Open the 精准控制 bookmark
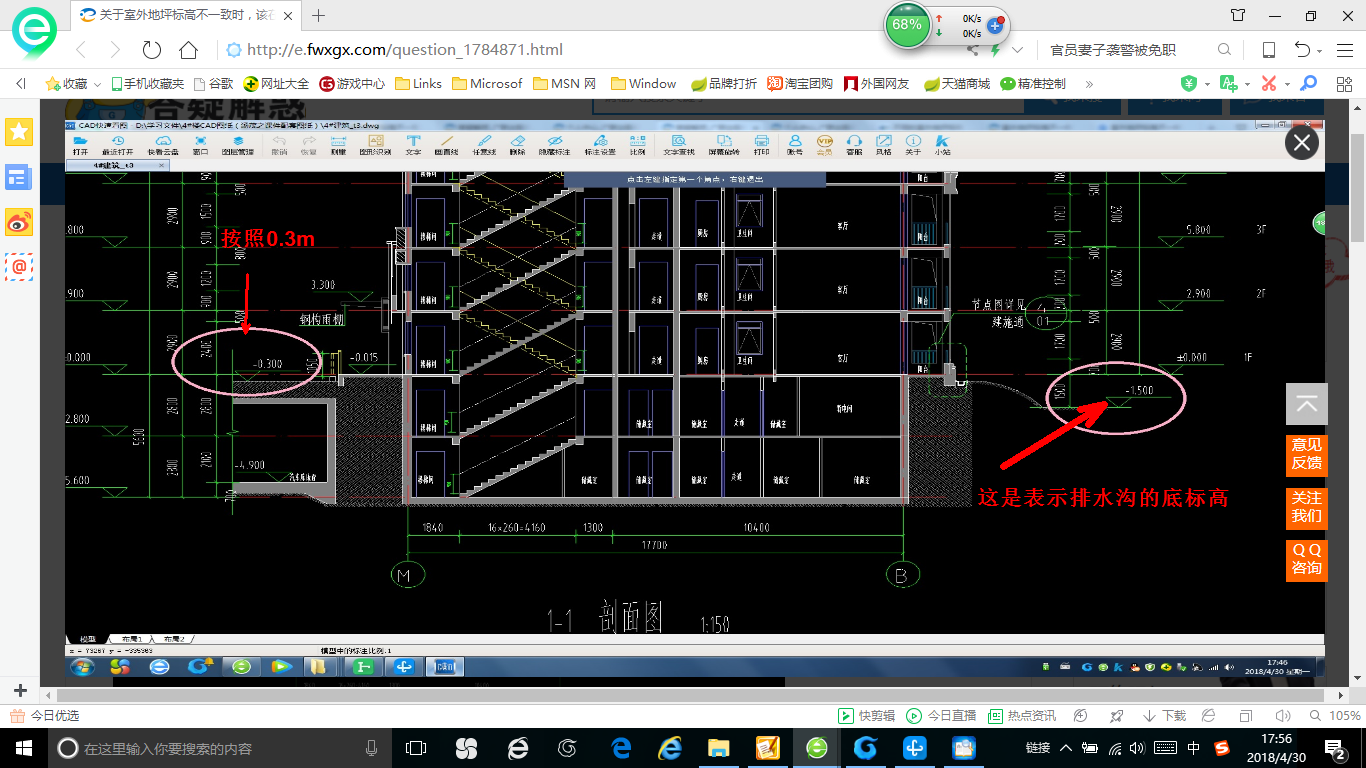Viewport: 1366px width, 768px height. pos(1033,84)
